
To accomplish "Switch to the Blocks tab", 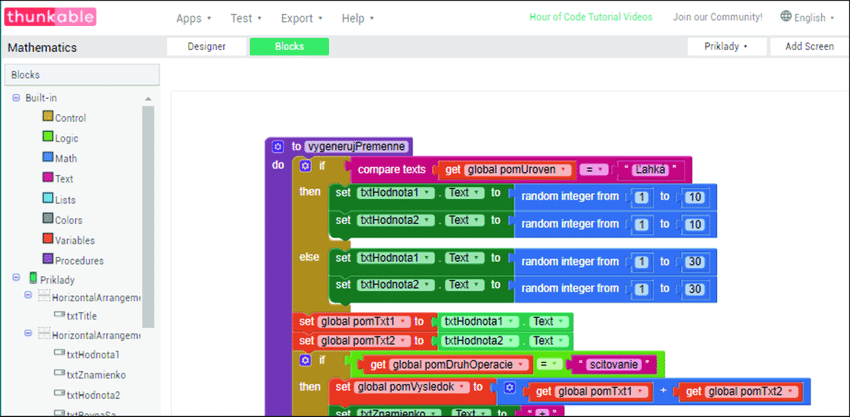I will pos(289,47).
